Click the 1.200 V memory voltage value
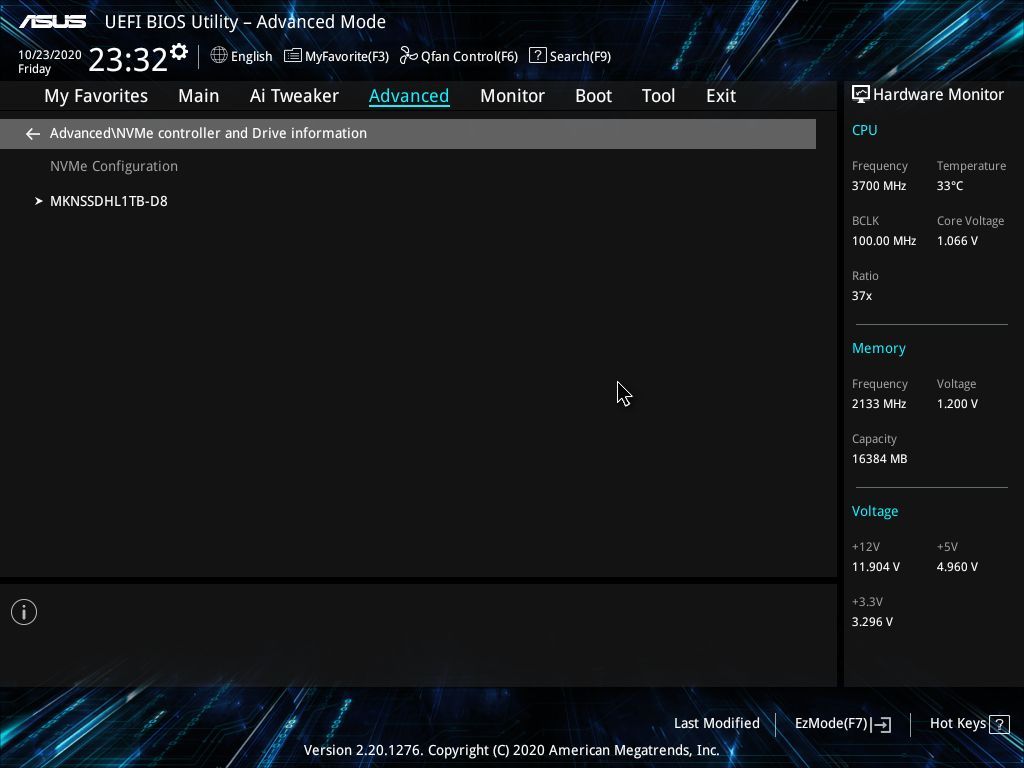1024x768 pixels. click(957, 404)
